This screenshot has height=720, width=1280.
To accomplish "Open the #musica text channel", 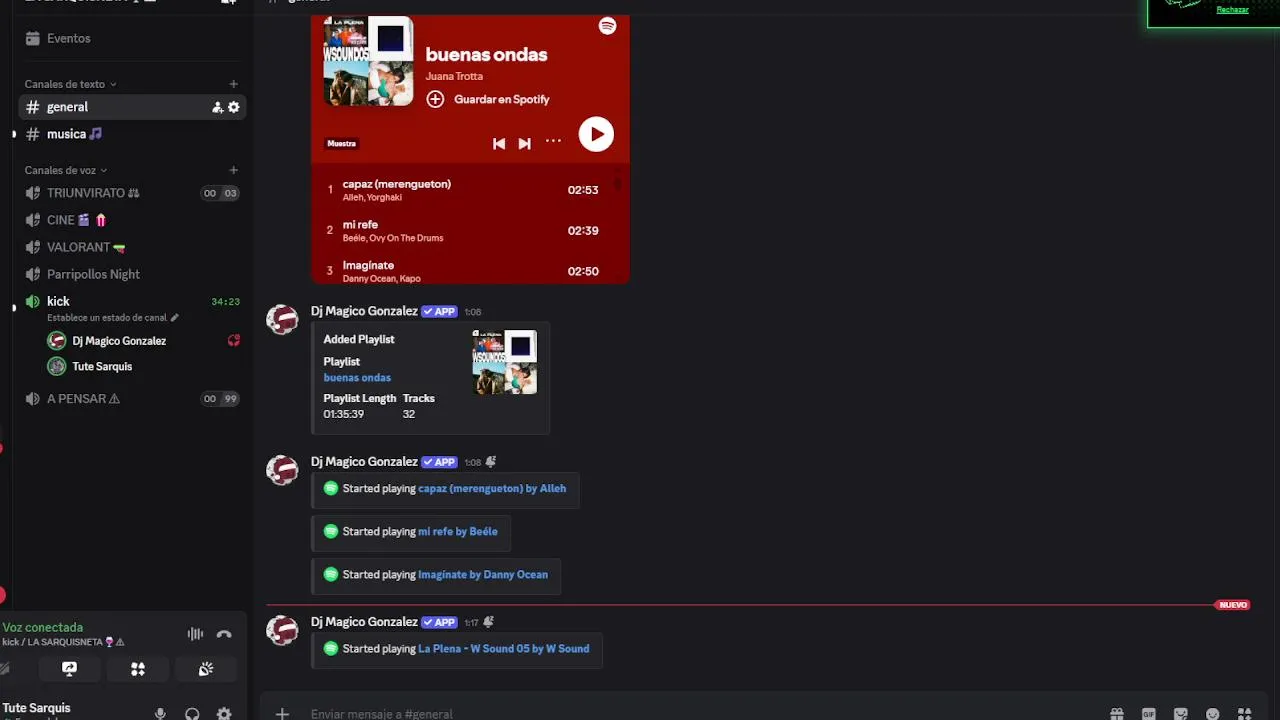I will pyautogui.click(x=132, y=134).
